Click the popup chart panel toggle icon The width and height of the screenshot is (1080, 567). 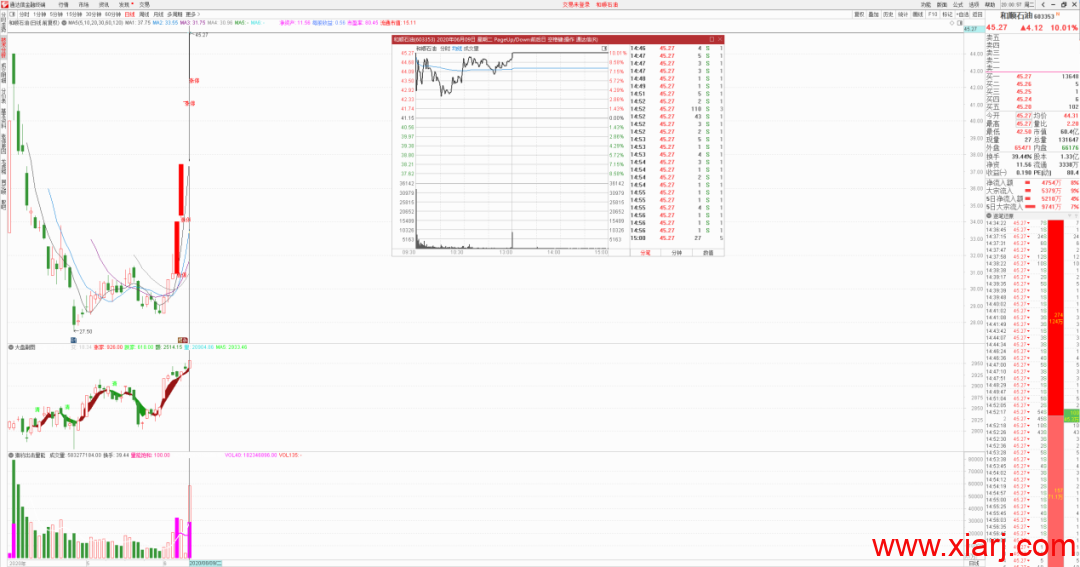[x=604, y=49]
